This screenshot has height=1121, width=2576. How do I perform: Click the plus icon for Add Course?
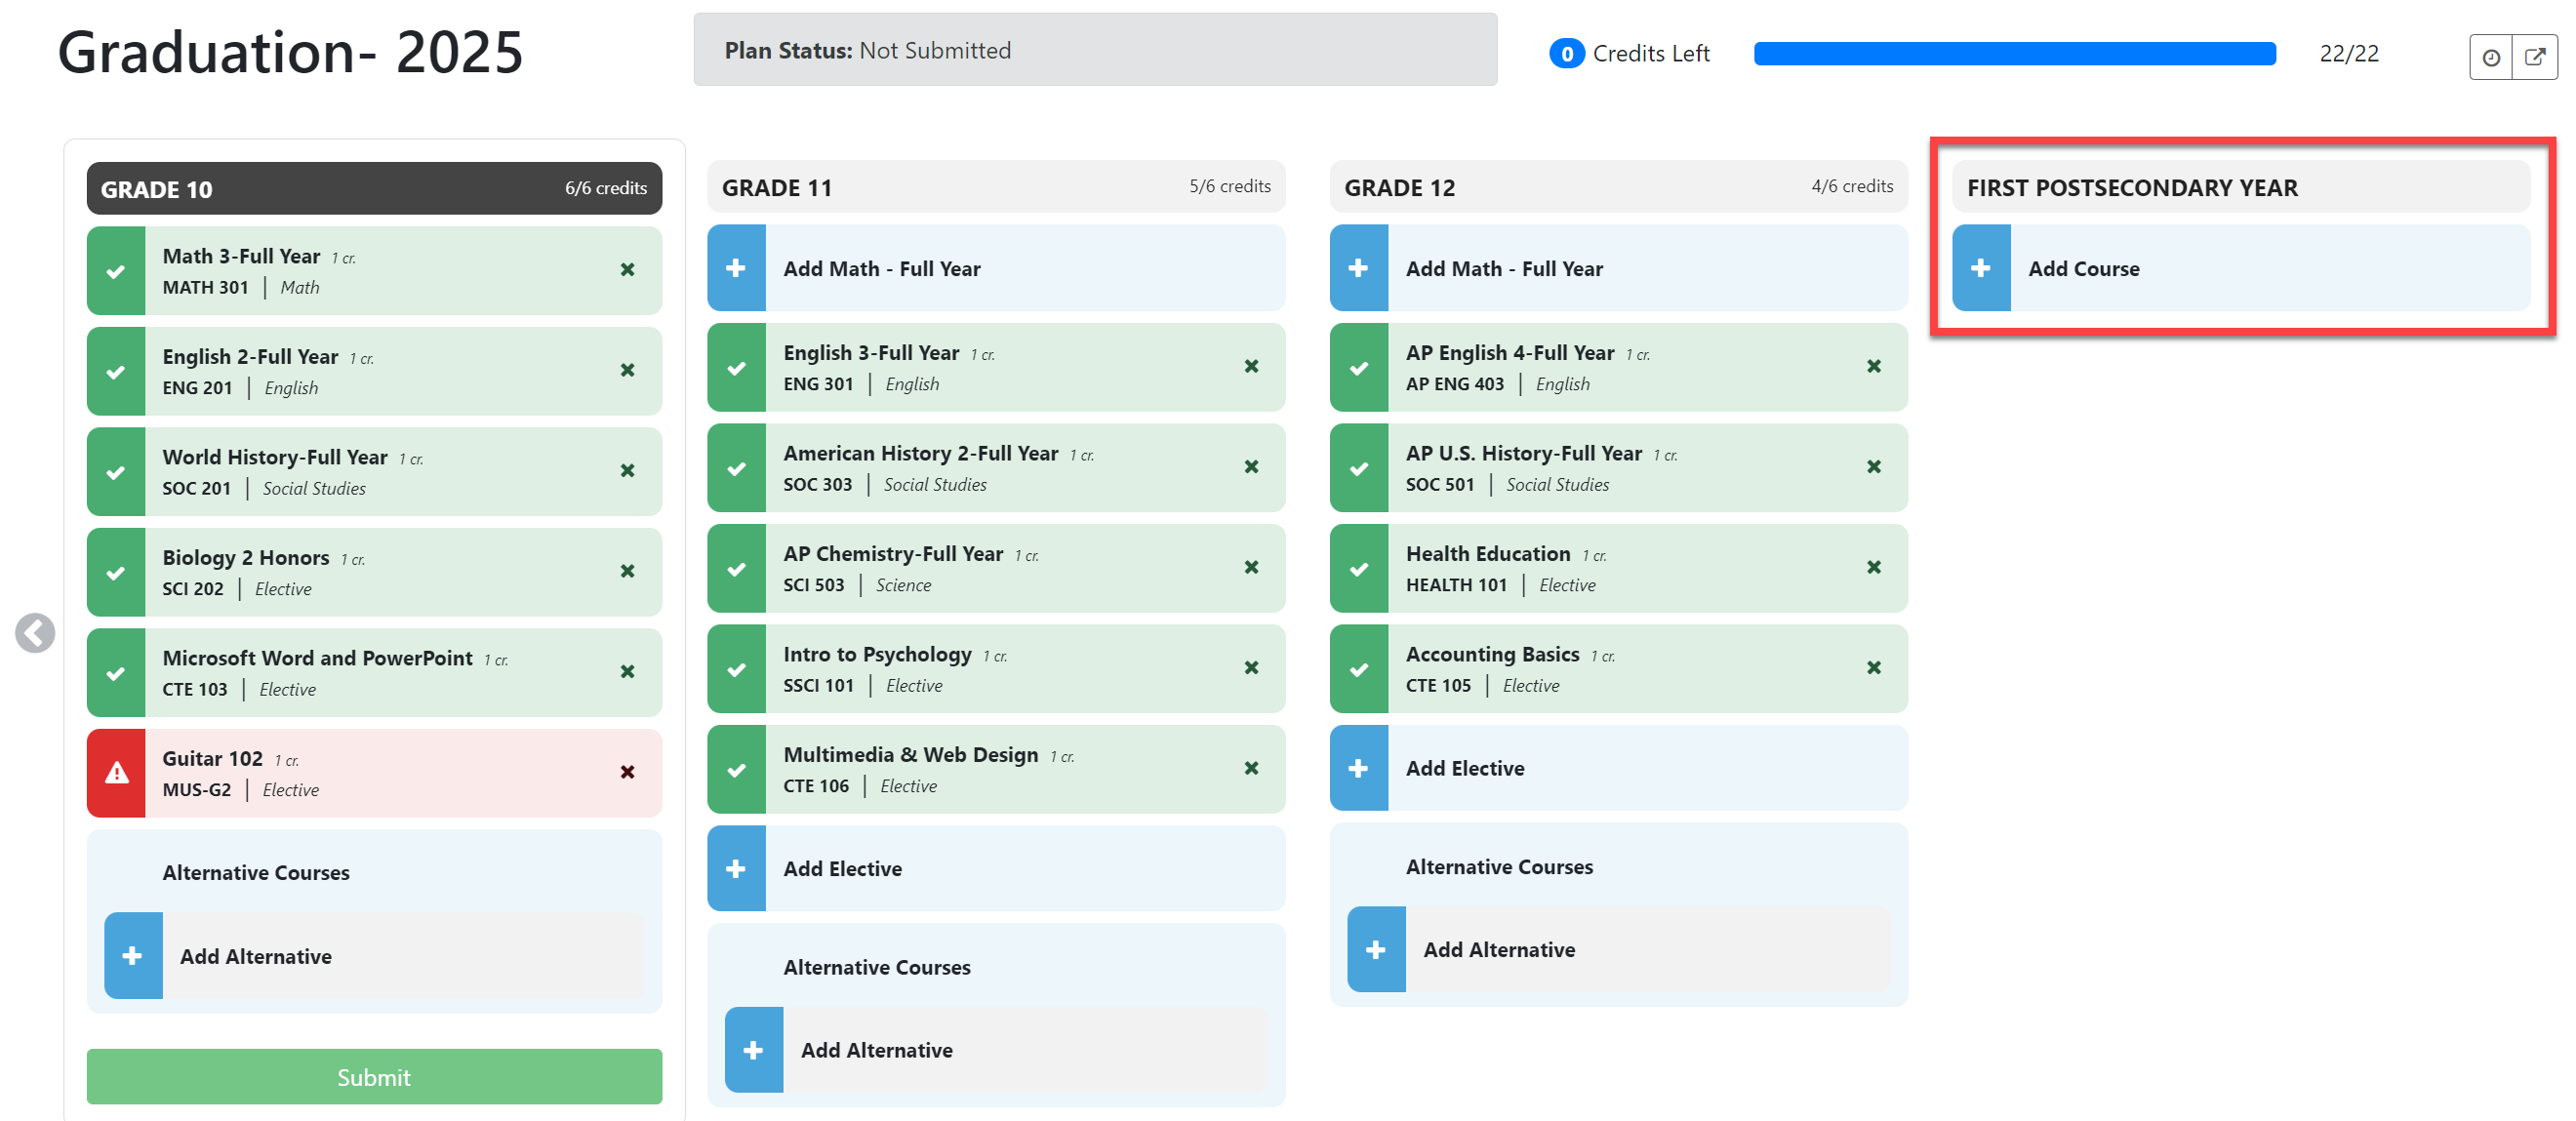pos(1981,268)
